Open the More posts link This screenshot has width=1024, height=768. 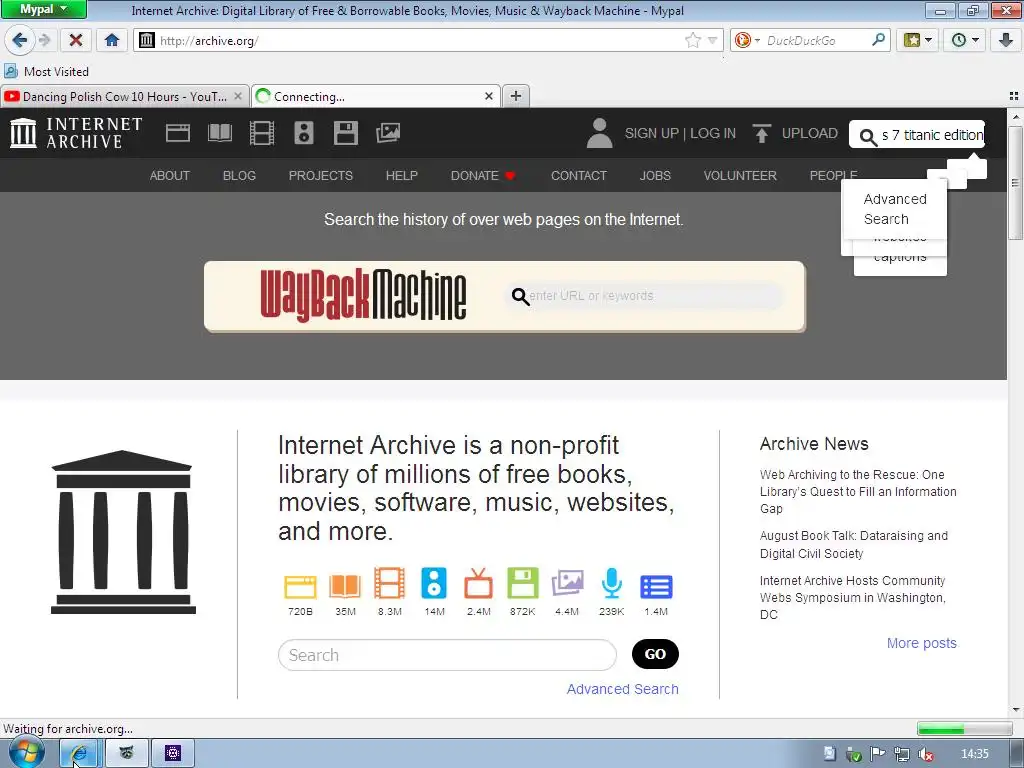pos(921,643)
